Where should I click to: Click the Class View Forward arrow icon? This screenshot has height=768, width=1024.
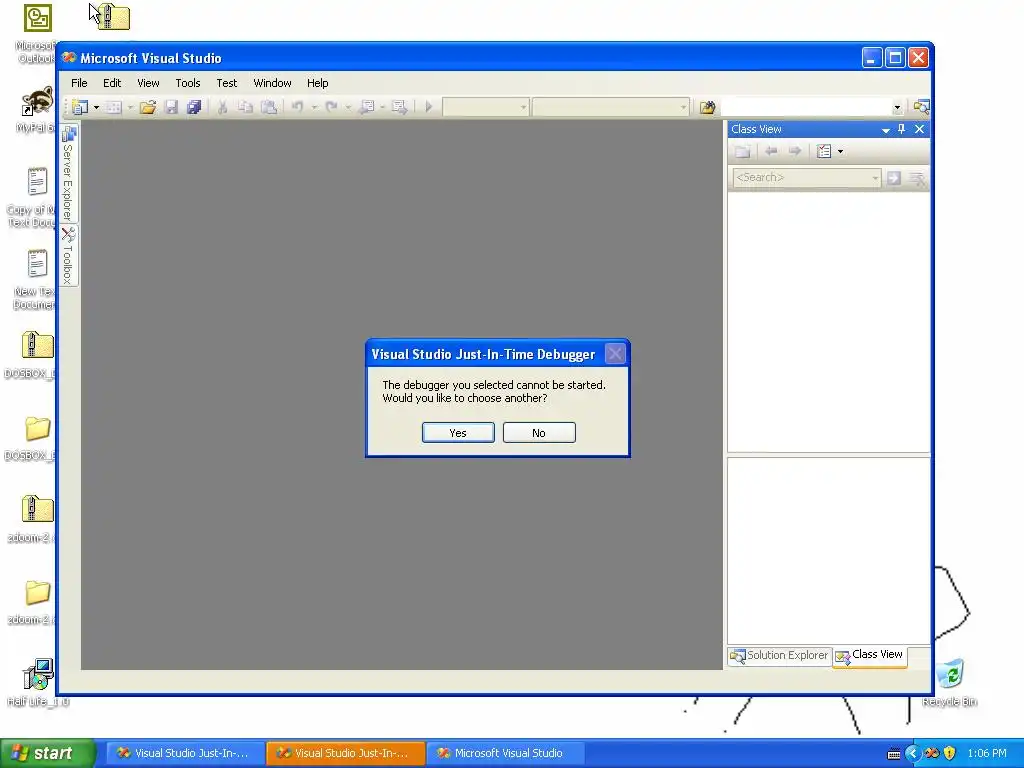coord(795,152)
